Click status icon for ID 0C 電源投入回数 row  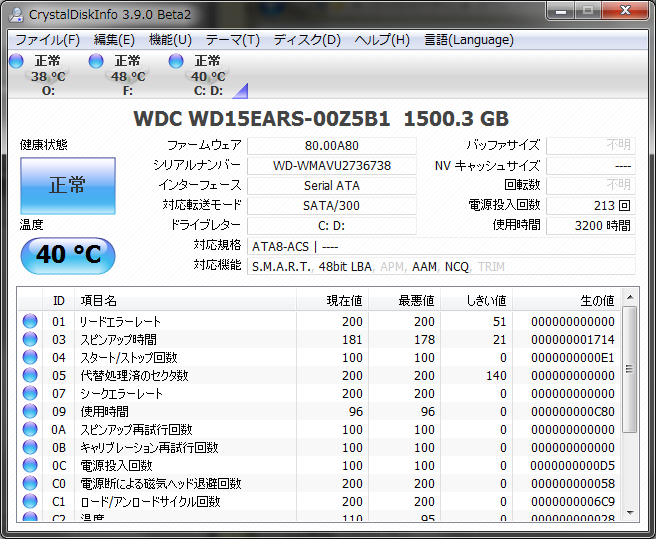tap(30, 465)
